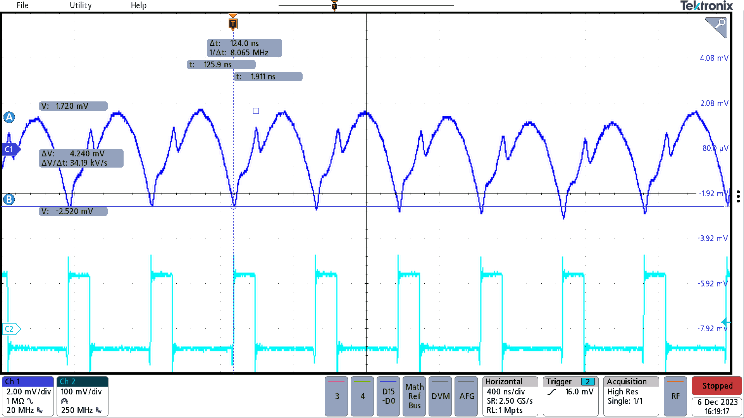The image size is (744, 418).
Task: Click the AFG button
Action: point(464,396)
